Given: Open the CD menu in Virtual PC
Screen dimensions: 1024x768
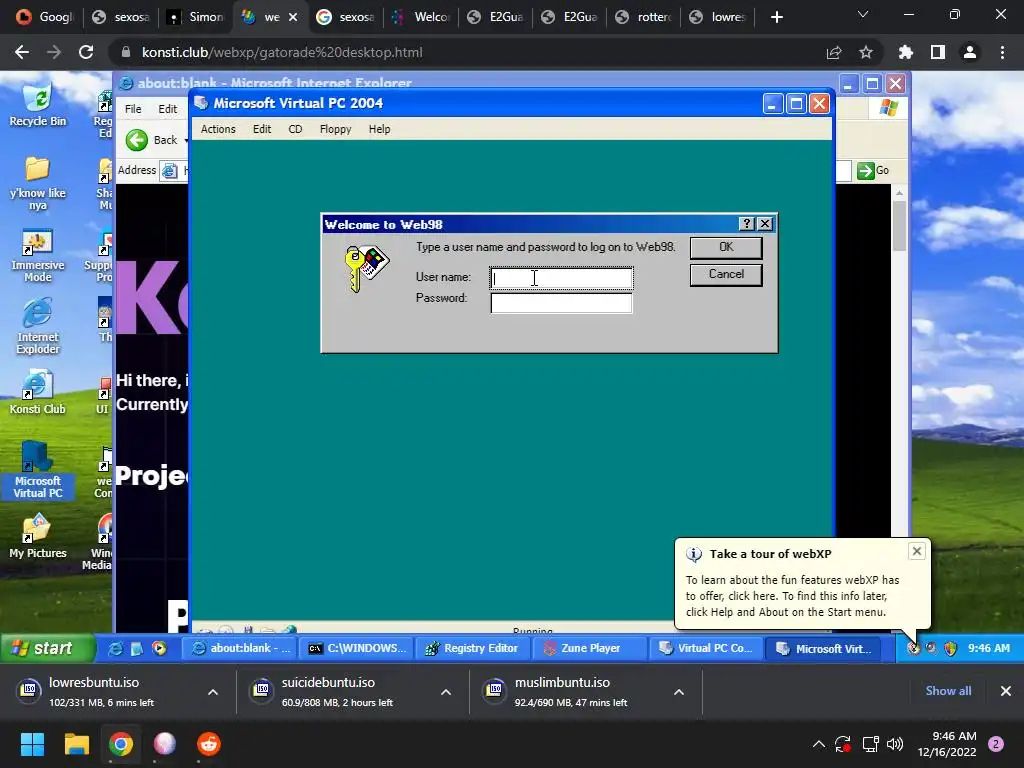Looking at the screenshot, I should click(x=295, y=129).
